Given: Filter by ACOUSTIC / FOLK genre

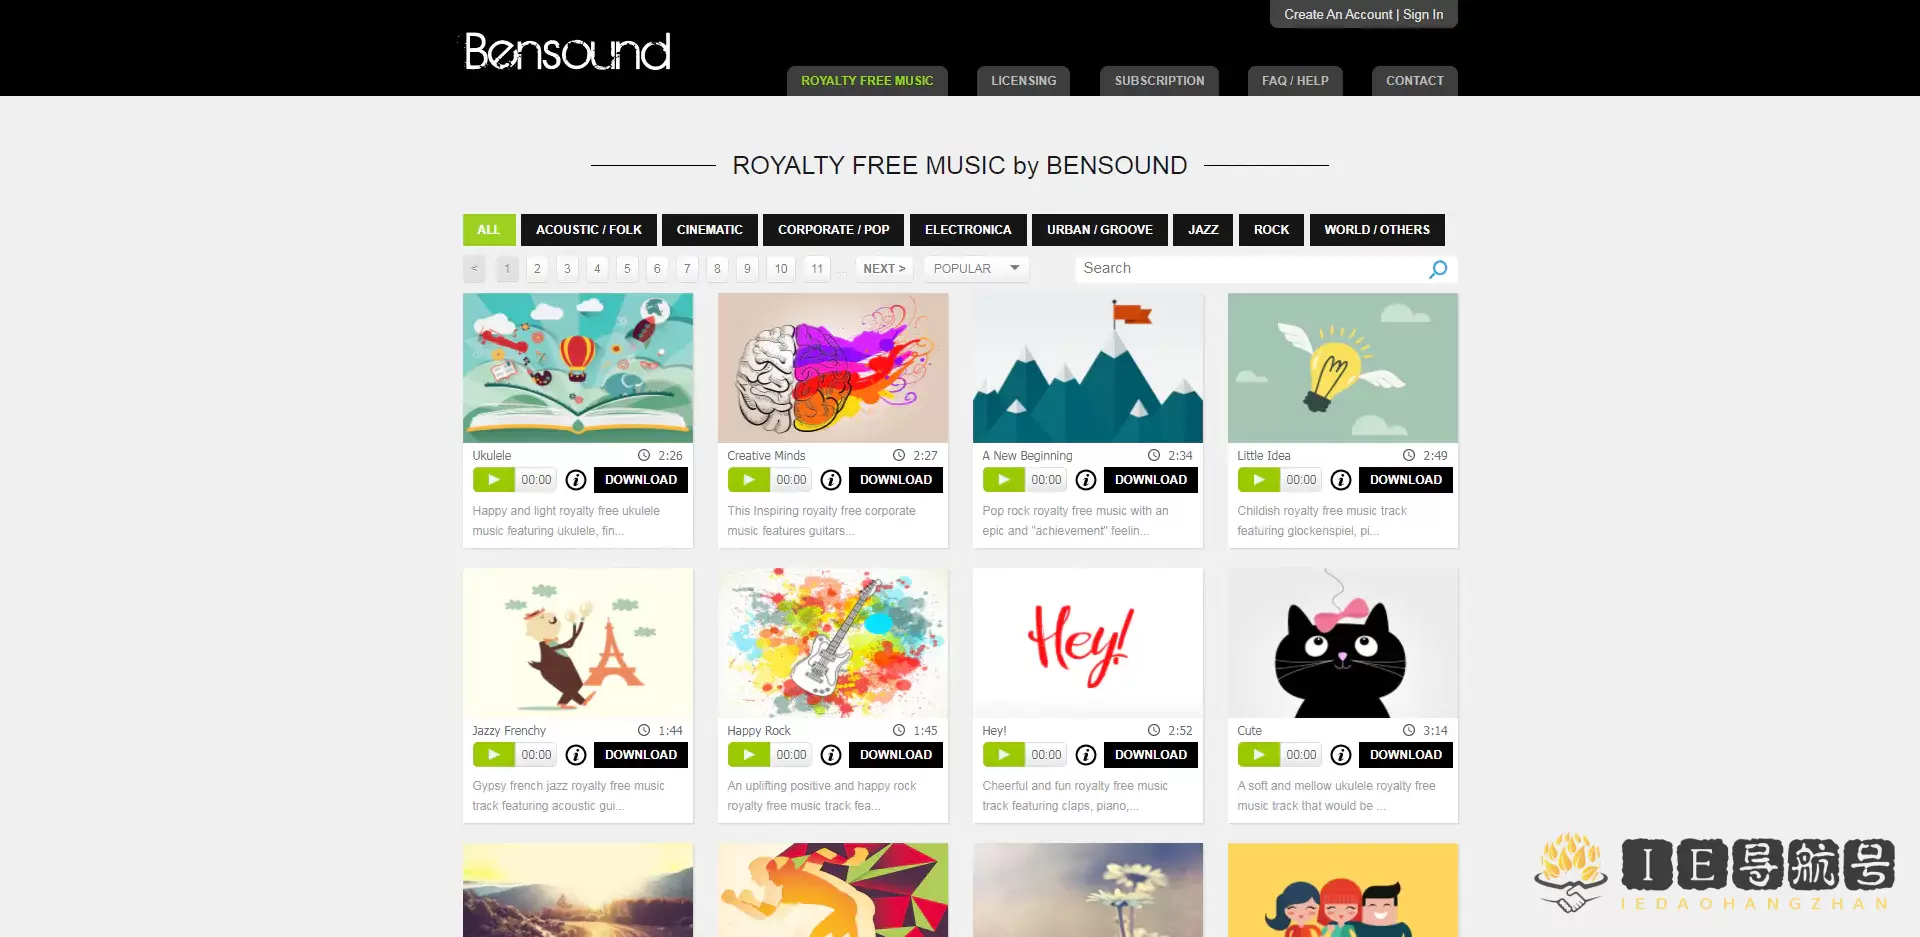Looking at the screenshot, I should click(x=589, y=230).
